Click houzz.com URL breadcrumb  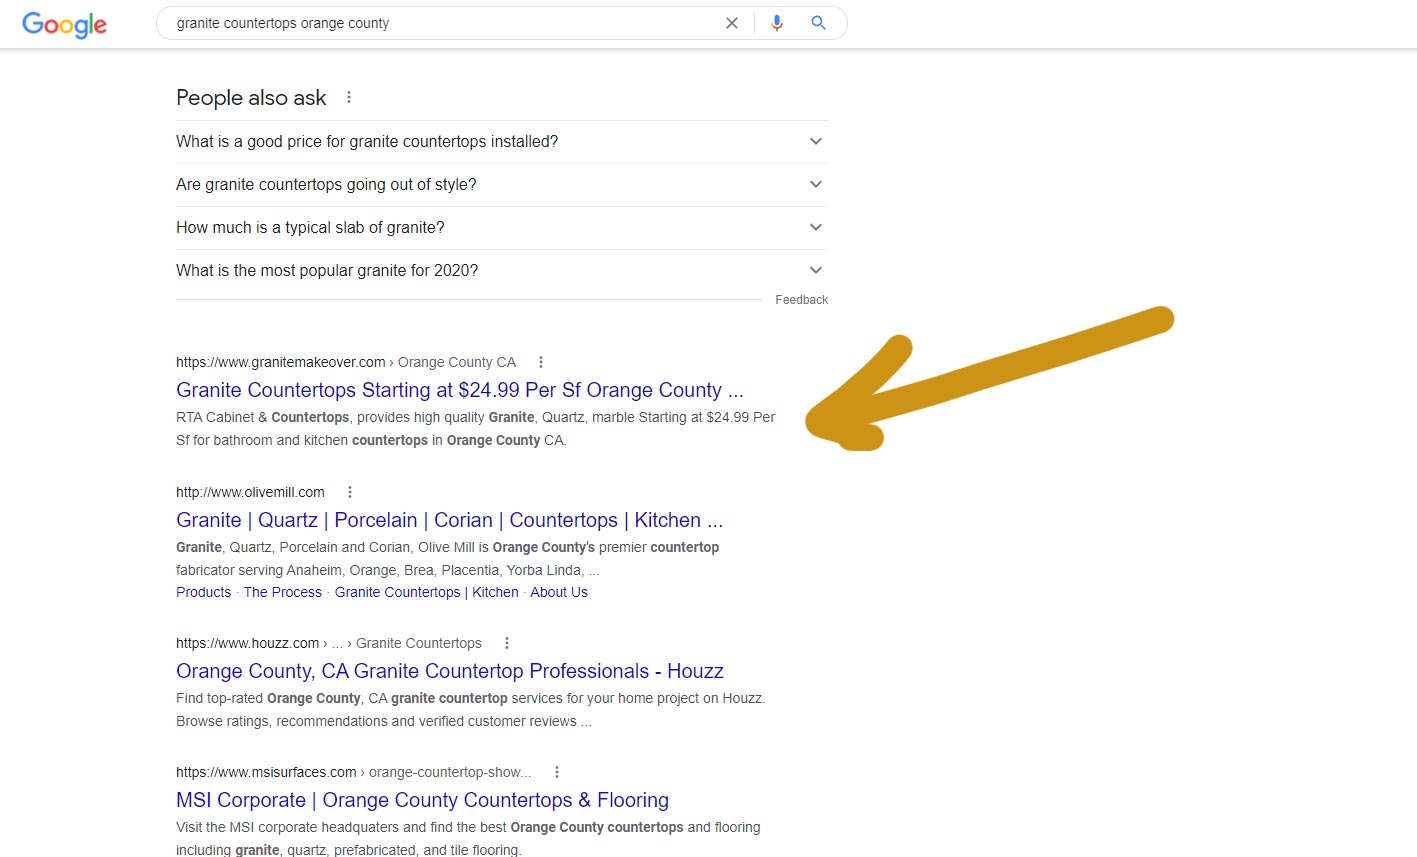[329, 643]
